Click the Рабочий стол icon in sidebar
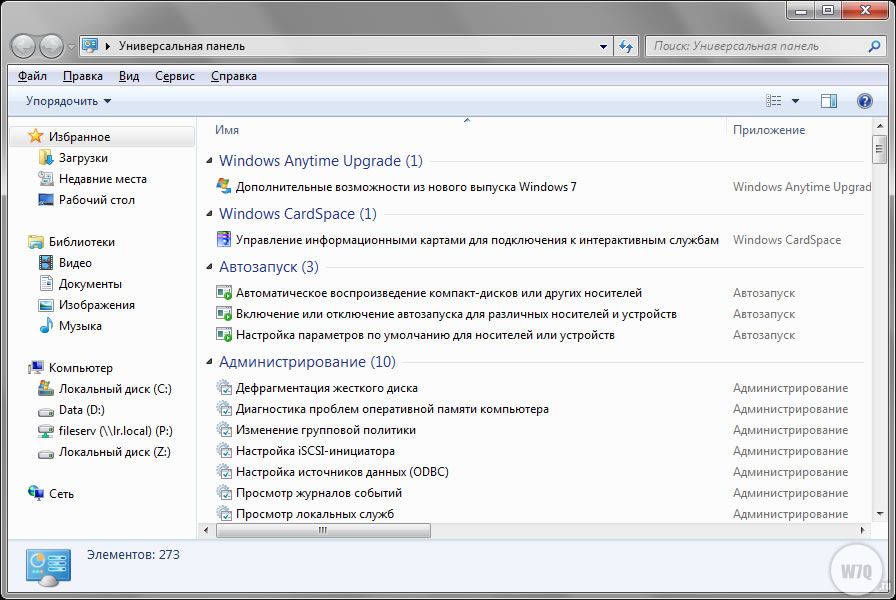896x600 pixels. point(46,199)
